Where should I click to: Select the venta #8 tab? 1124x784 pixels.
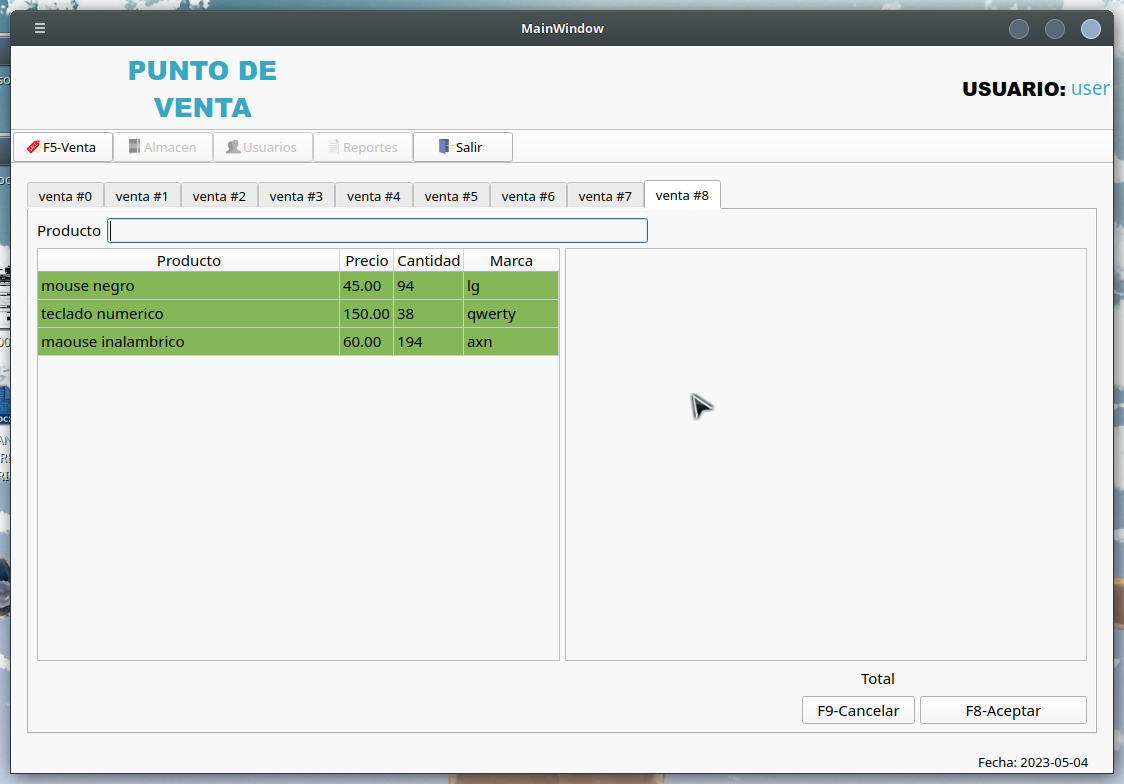point(682,195)
